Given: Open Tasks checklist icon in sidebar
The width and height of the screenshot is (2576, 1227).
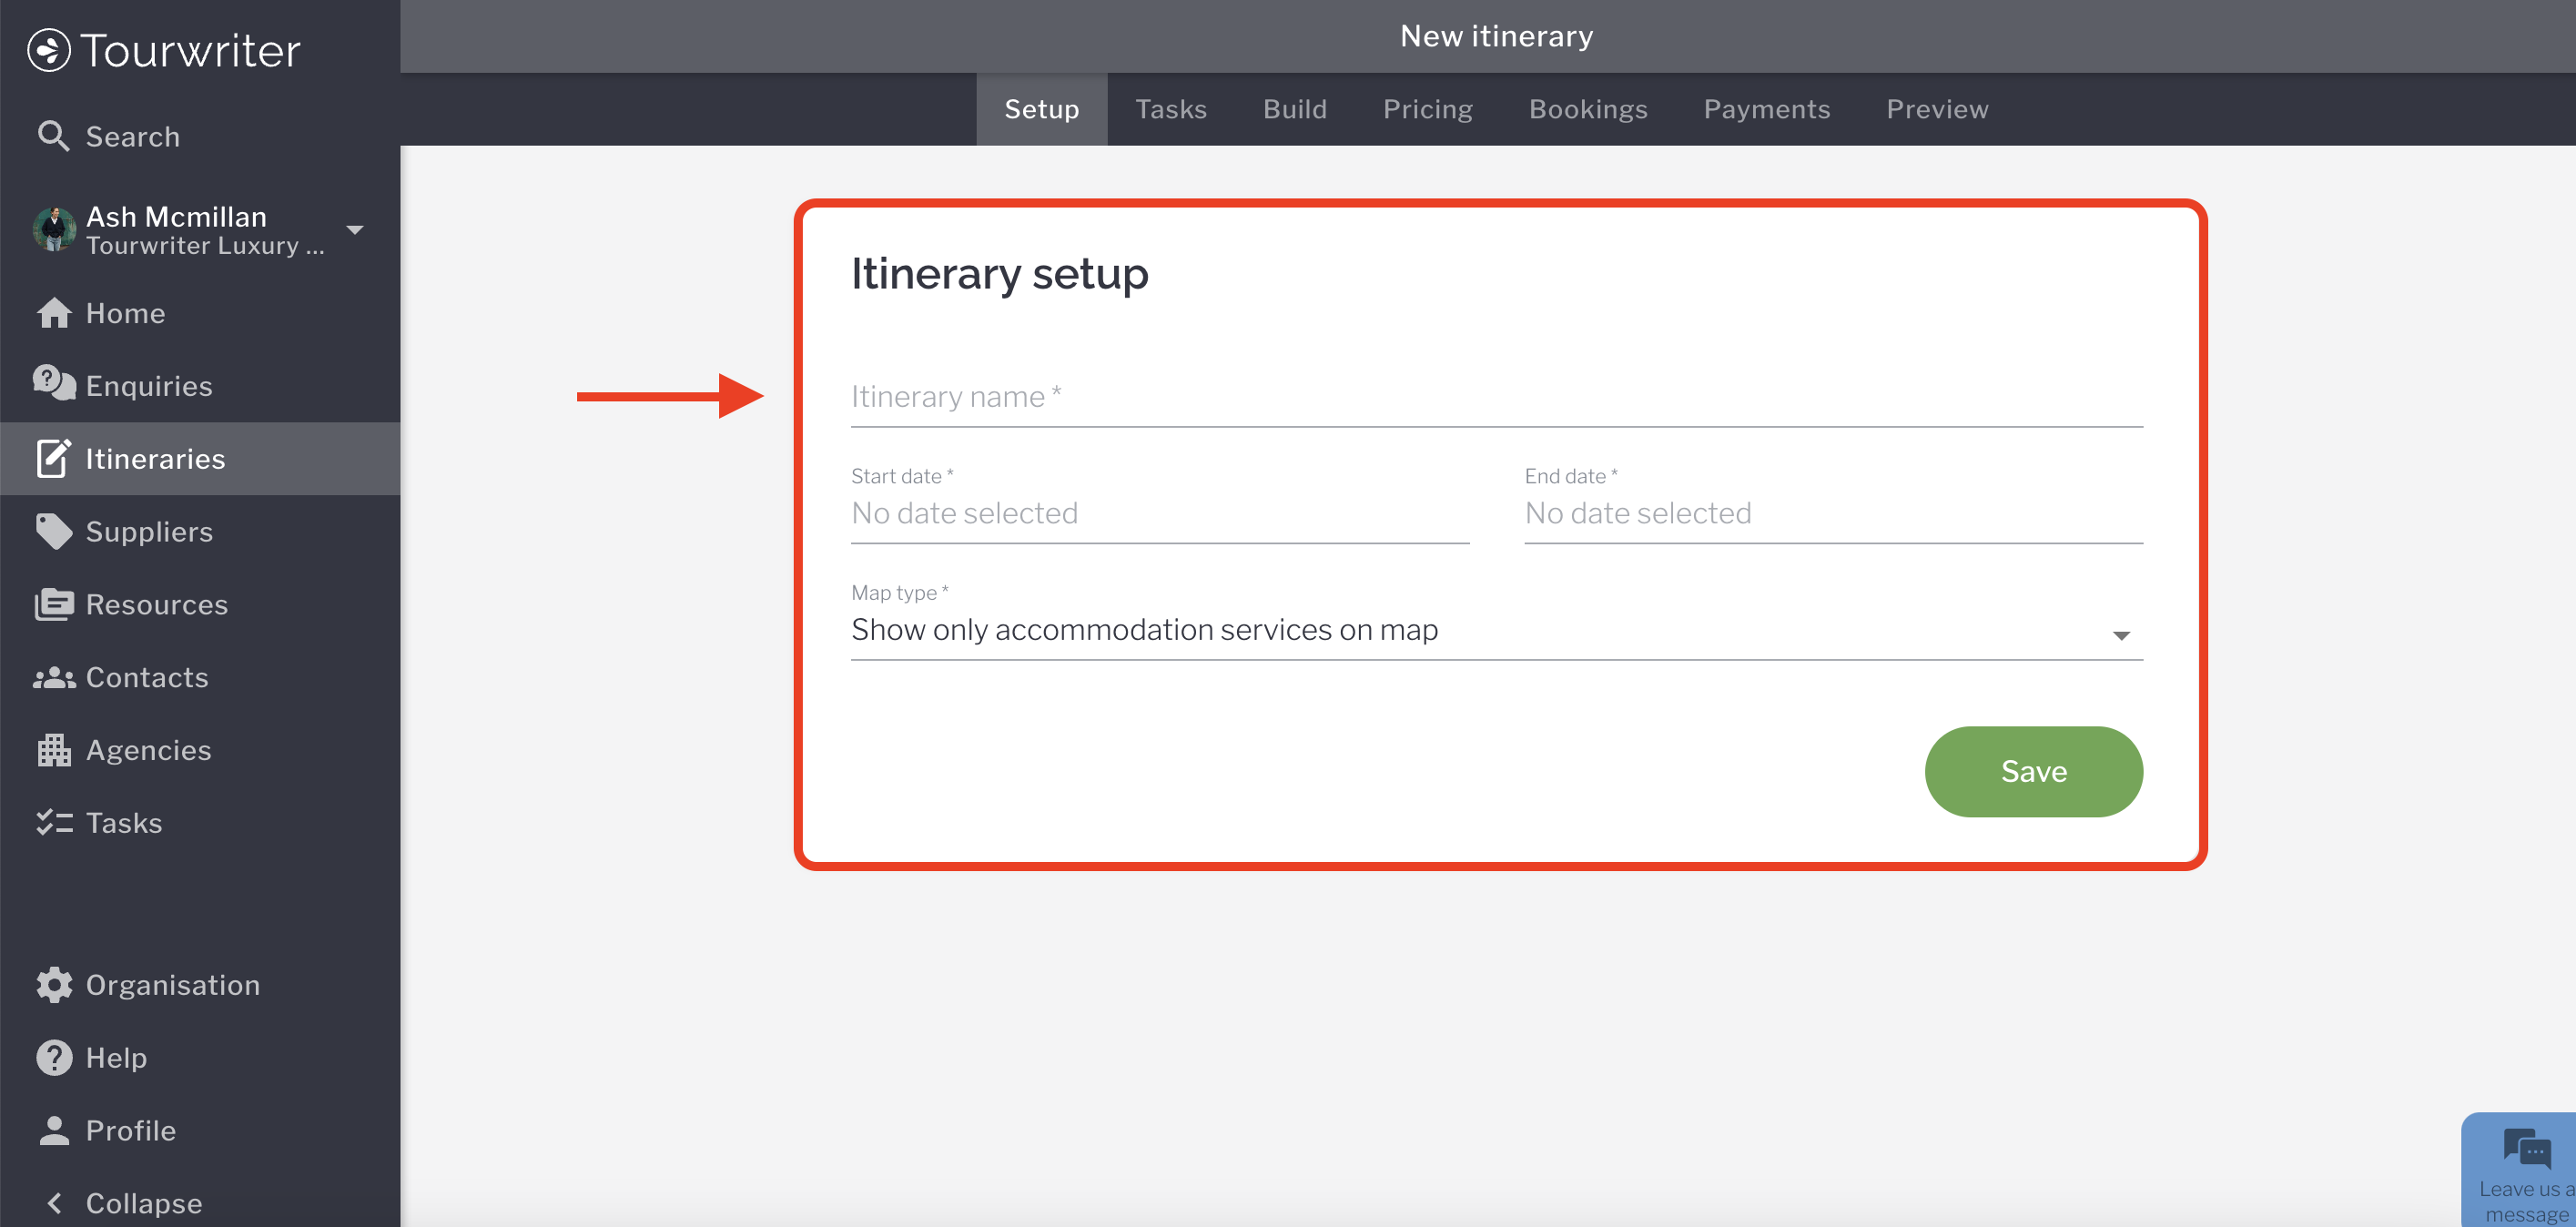Looking at the screenshot, I should pyautogui.click(x=54, y=822).
